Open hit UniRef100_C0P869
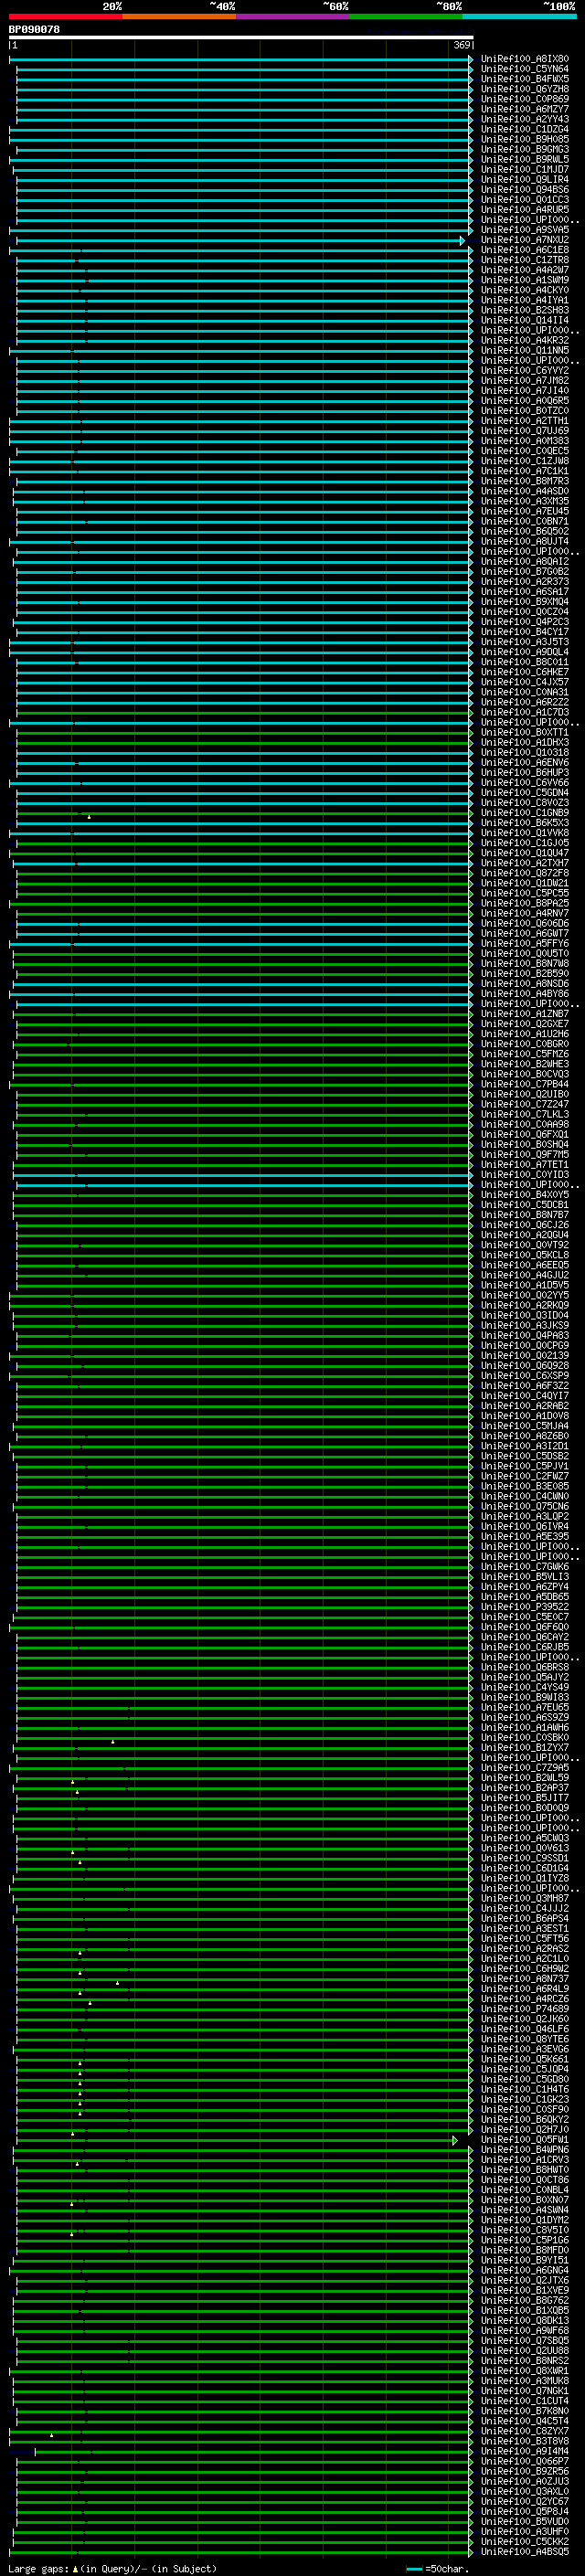The height and width of the screenshot is (2576, 585). coord(524,99)
